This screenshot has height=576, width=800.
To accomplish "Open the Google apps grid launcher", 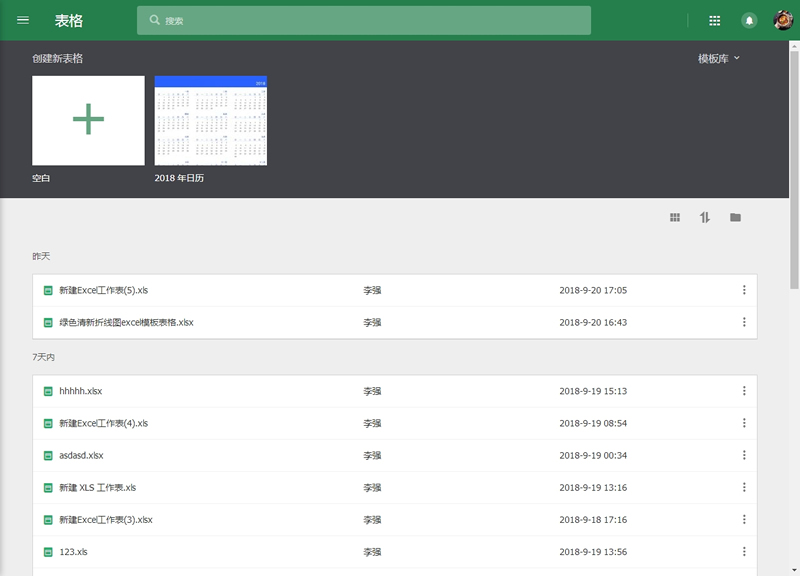I will point(714,20).
